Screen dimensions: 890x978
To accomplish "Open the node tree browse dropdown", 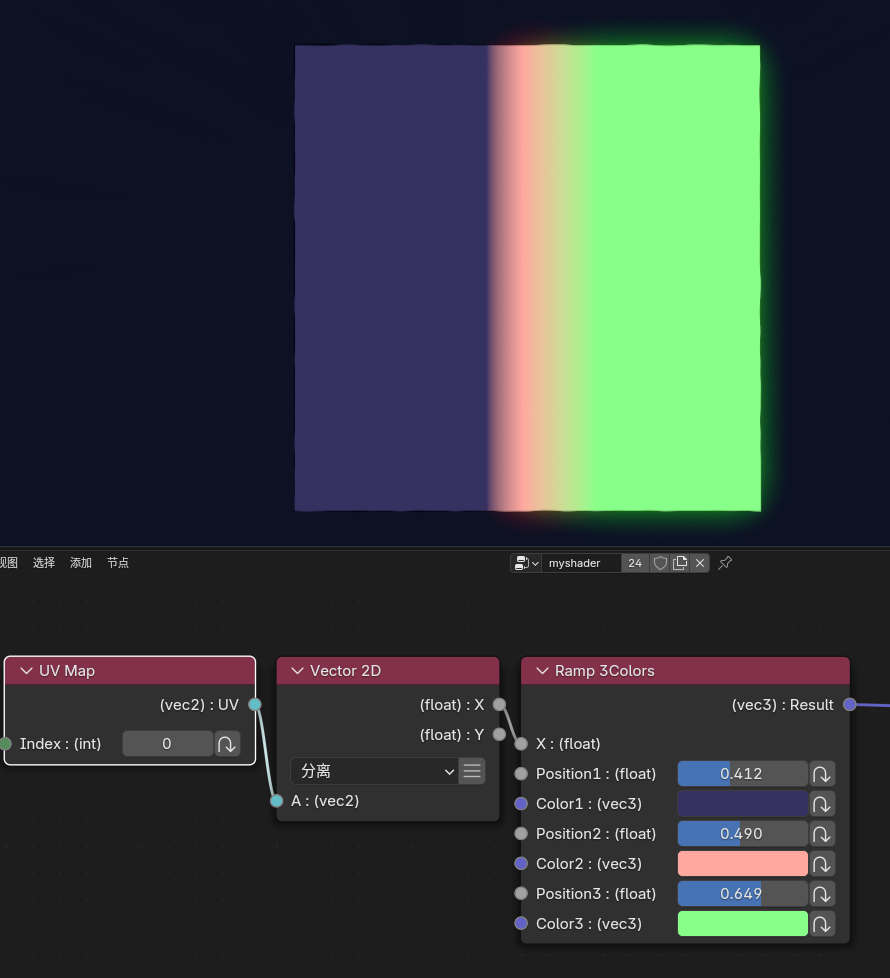I will [526, 563].
